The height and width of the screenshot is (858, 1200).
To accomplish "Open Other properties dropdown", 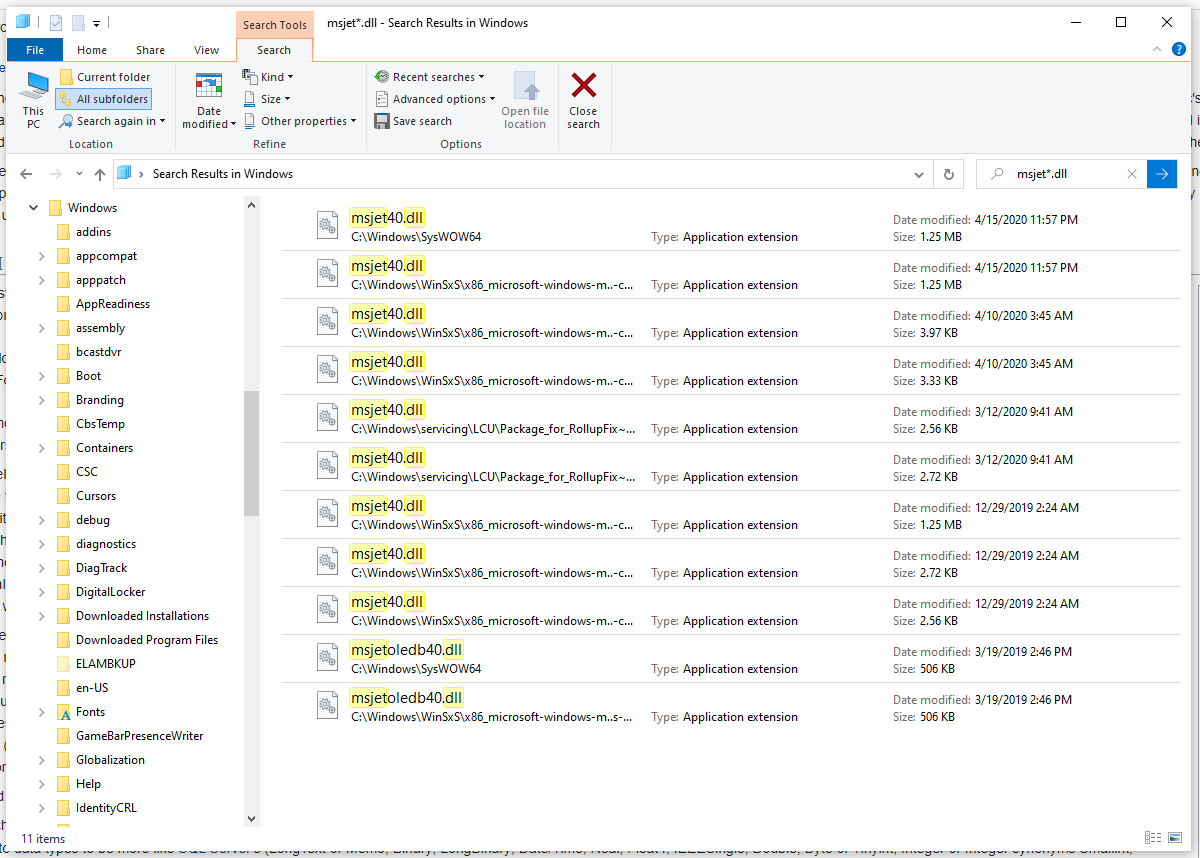I will click(300, 121).
